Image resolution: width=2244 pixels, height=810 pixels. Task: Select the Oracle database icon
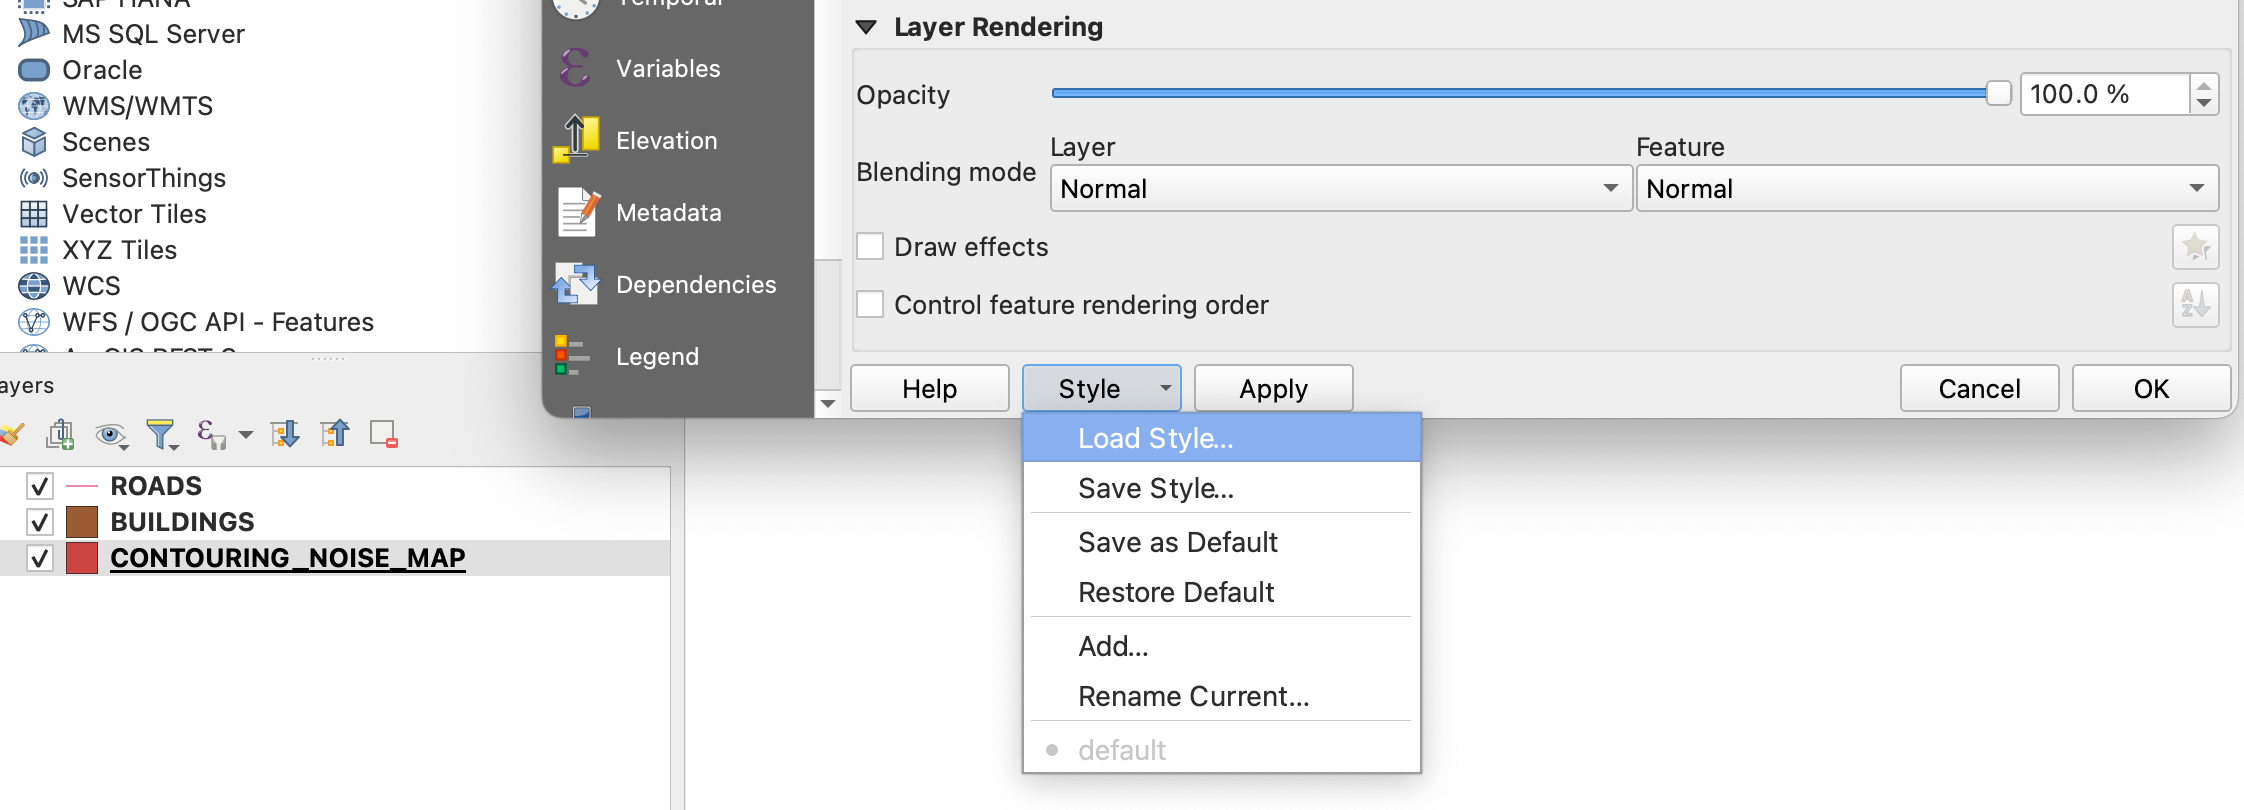pyautogui.click(x=34, y=70)
